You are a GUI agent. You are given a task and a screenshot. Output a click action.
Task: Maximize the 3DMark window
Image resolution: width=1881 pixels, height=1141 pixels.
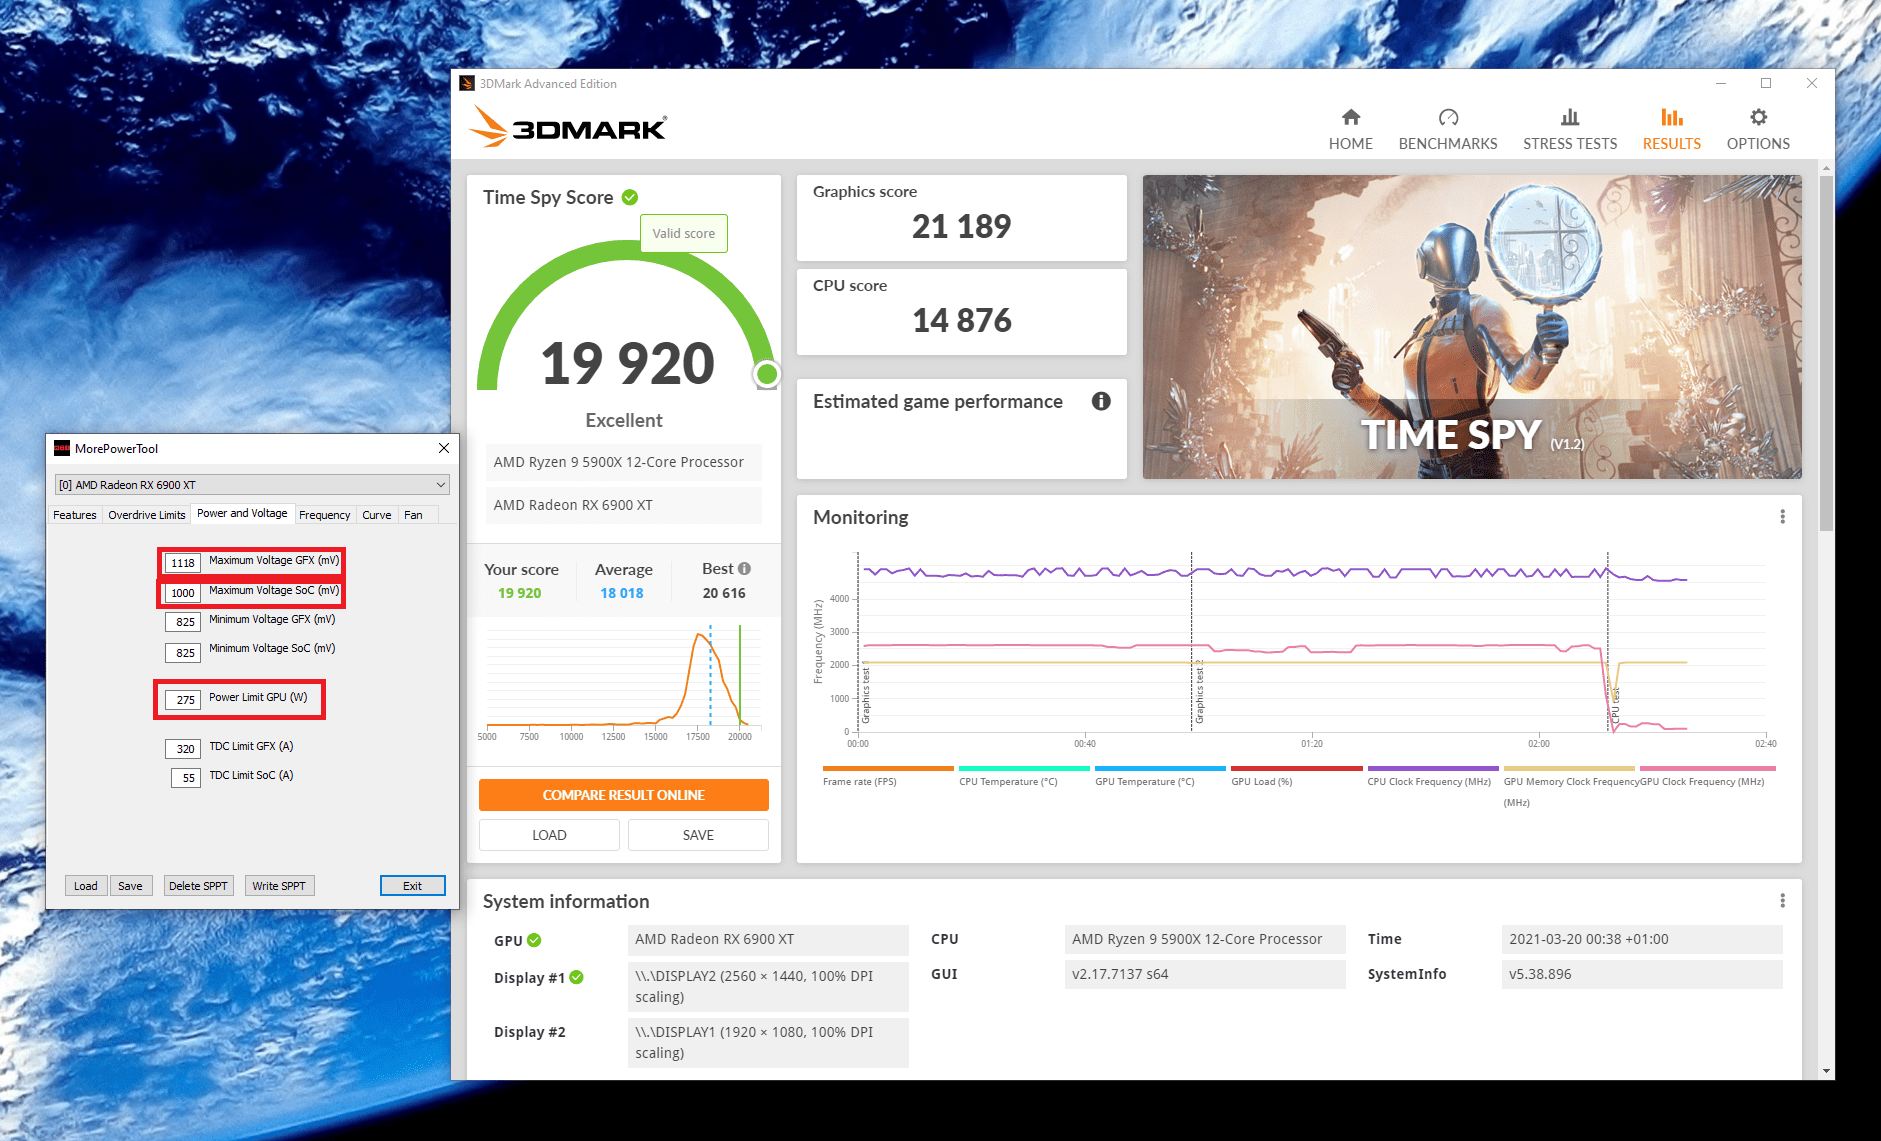click(1766, 83)
